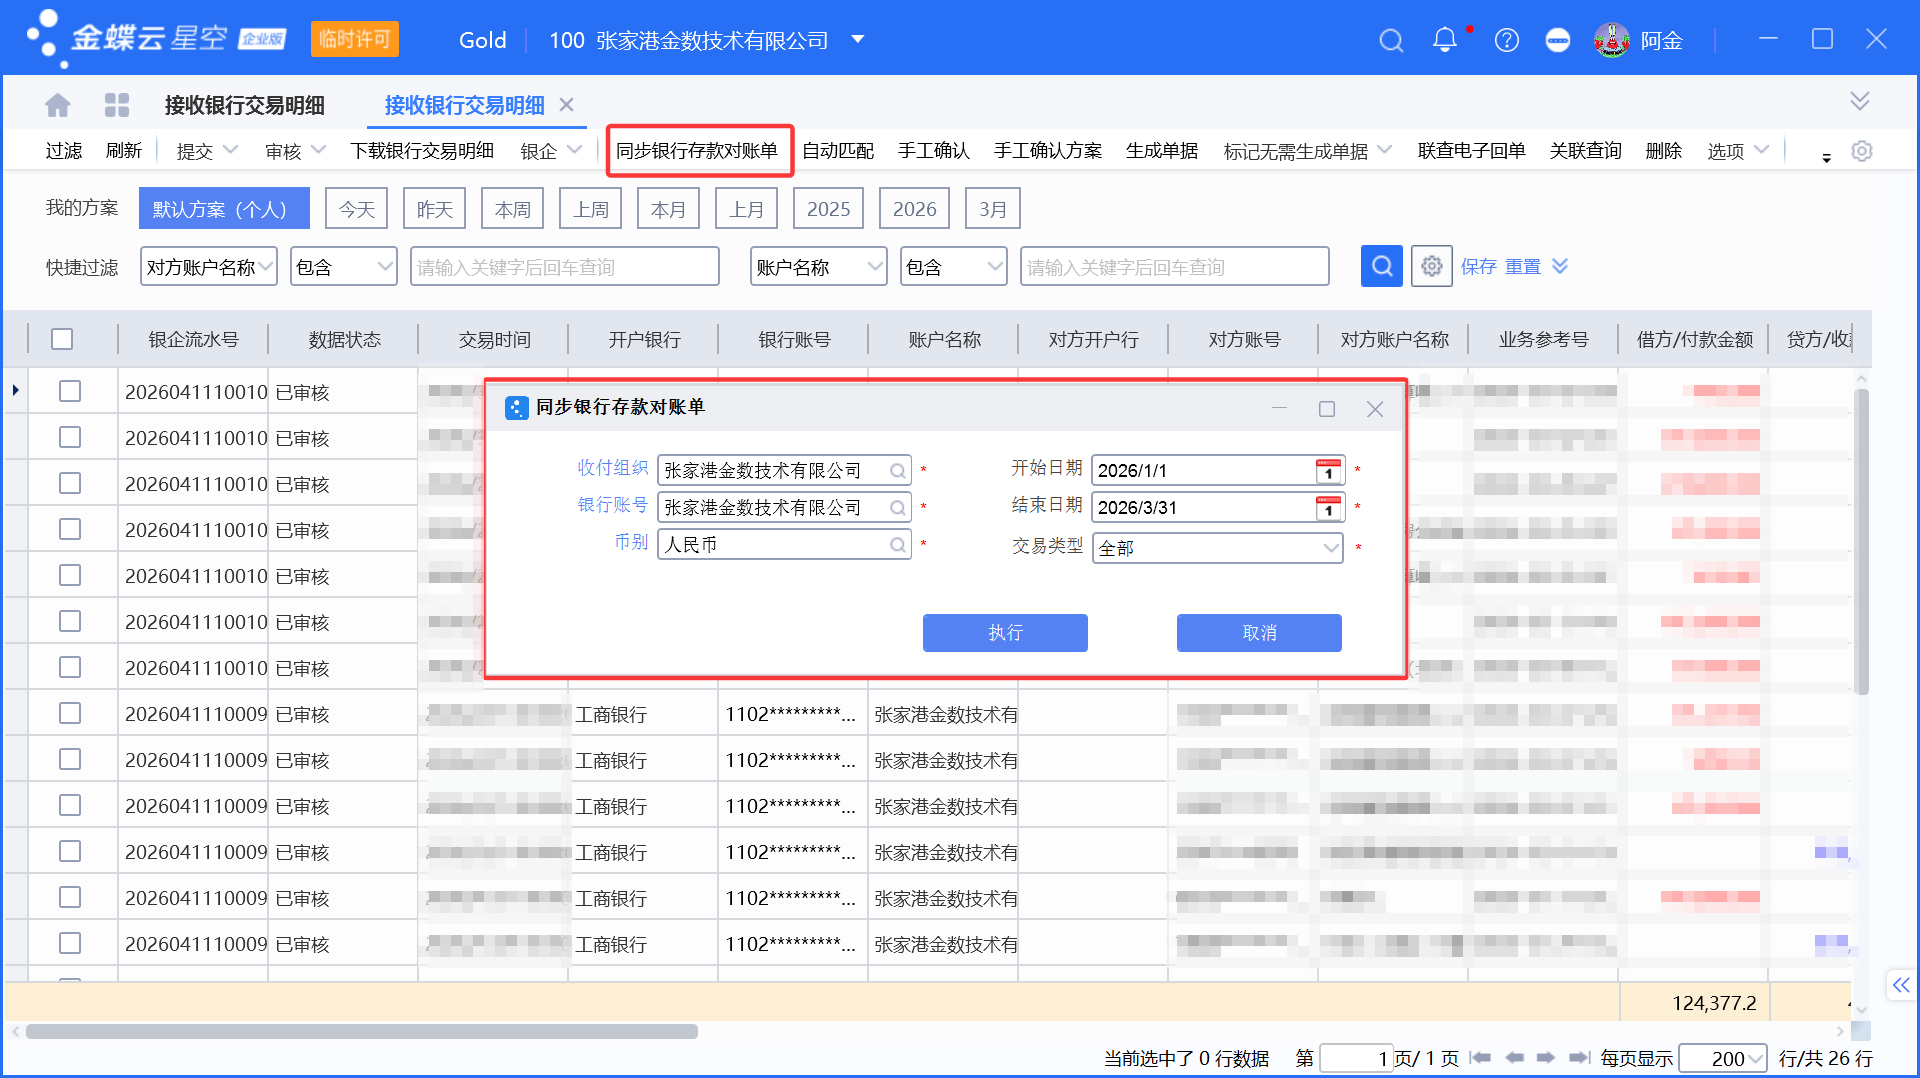Click the horizontal scrollbar thumb

pos(362,1031)
